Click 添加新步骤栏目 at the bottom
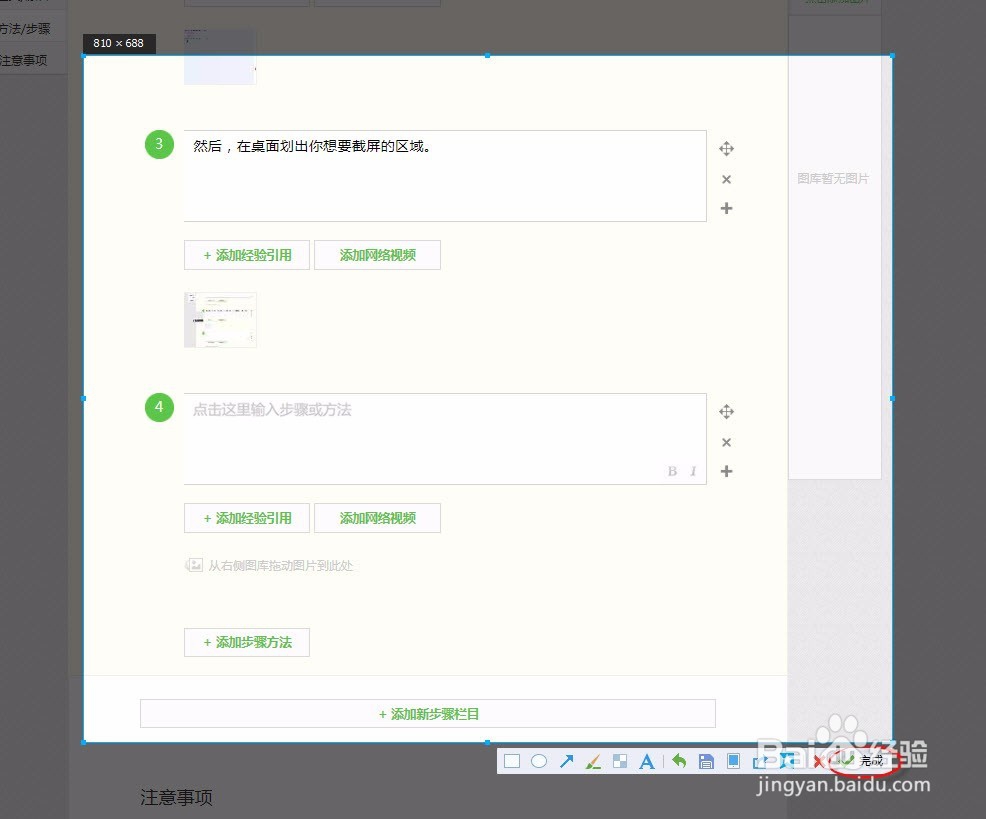986x819 pixels. click(428, 713)
